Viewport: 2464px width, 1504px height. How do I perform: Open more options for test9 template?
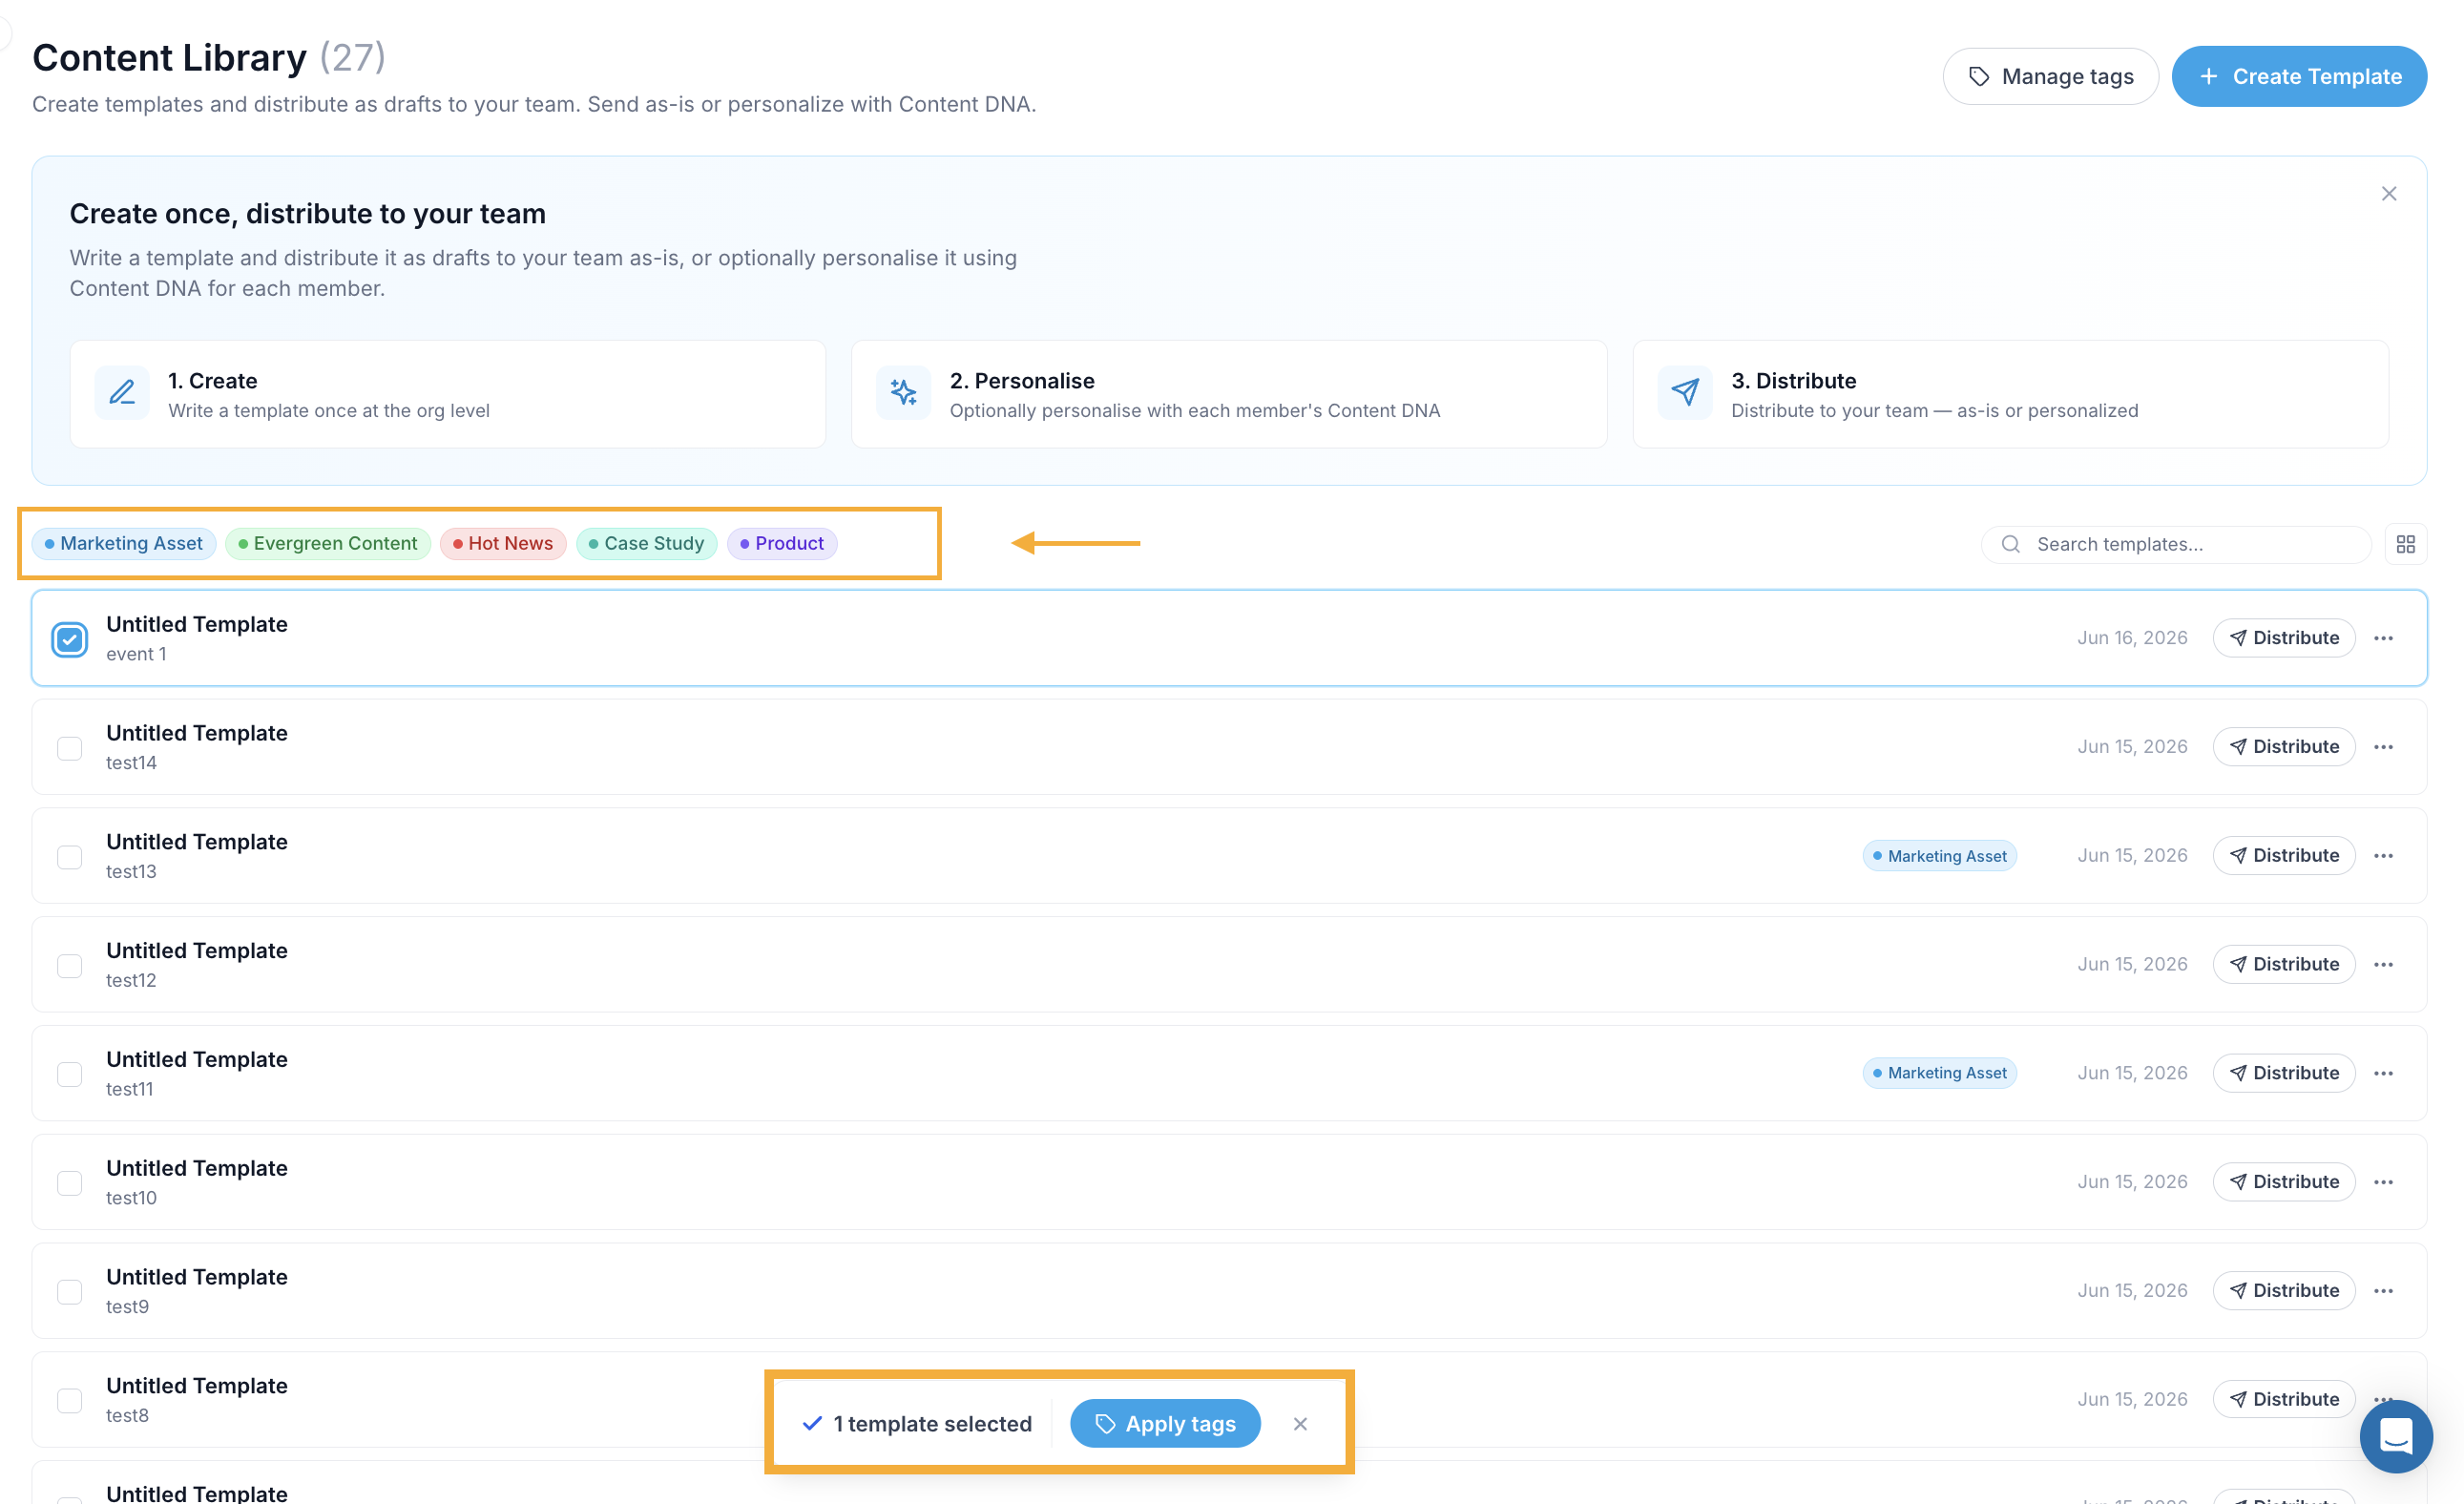coord(2384,1291)
